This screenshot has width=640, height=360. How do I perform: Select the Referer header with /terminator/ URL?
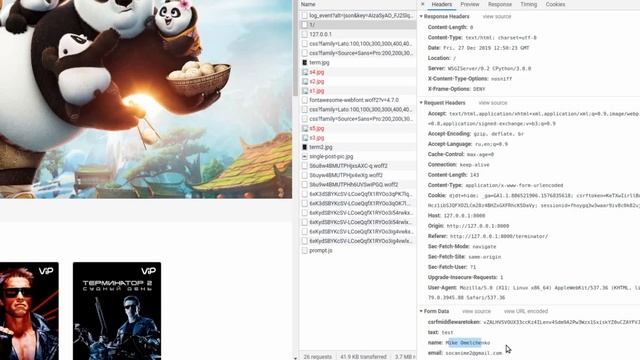tap(488, 236)
